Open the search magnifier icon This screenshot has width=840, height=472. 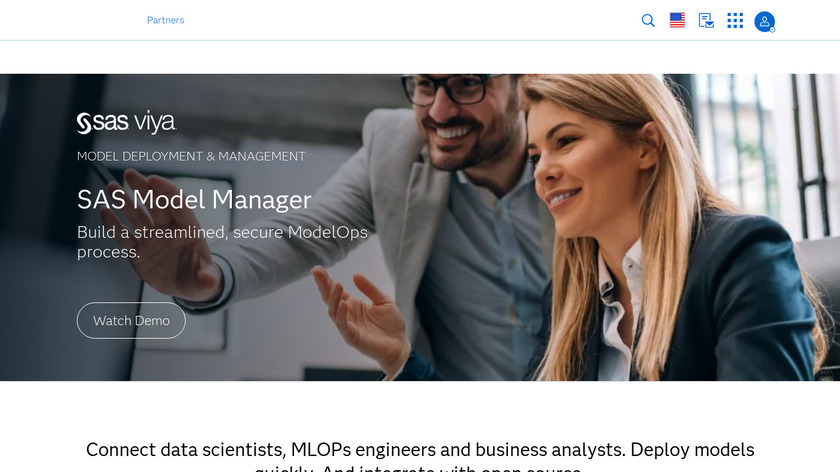coord(648,20)
